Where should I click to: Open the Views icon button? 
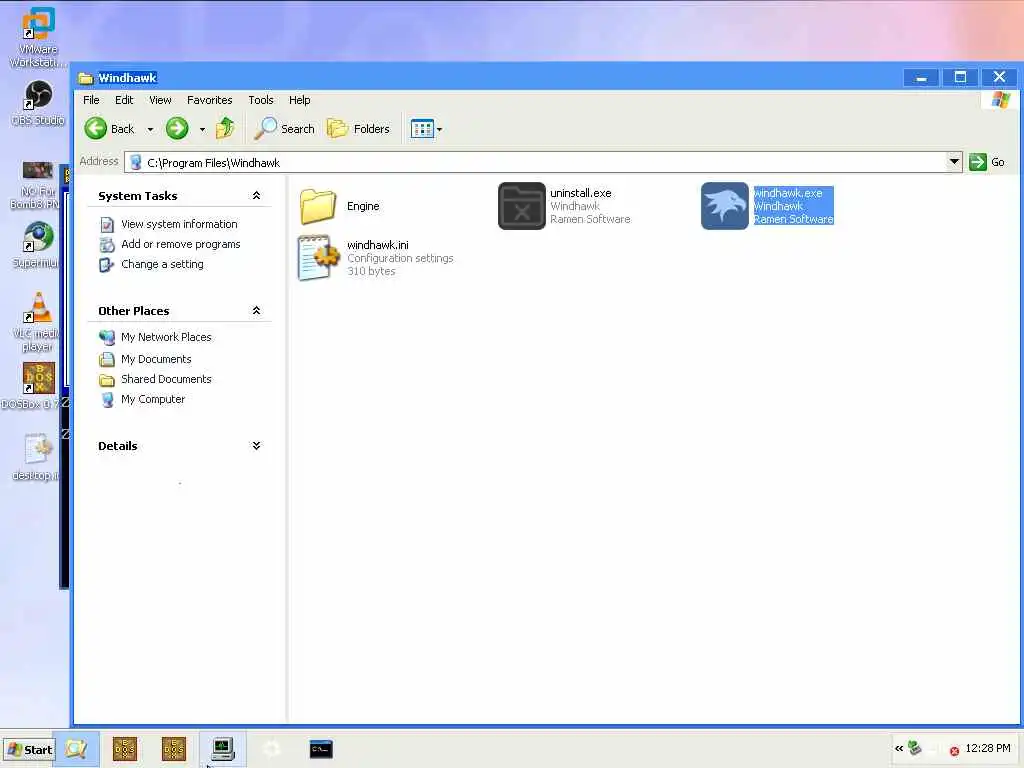pos(422,129)
